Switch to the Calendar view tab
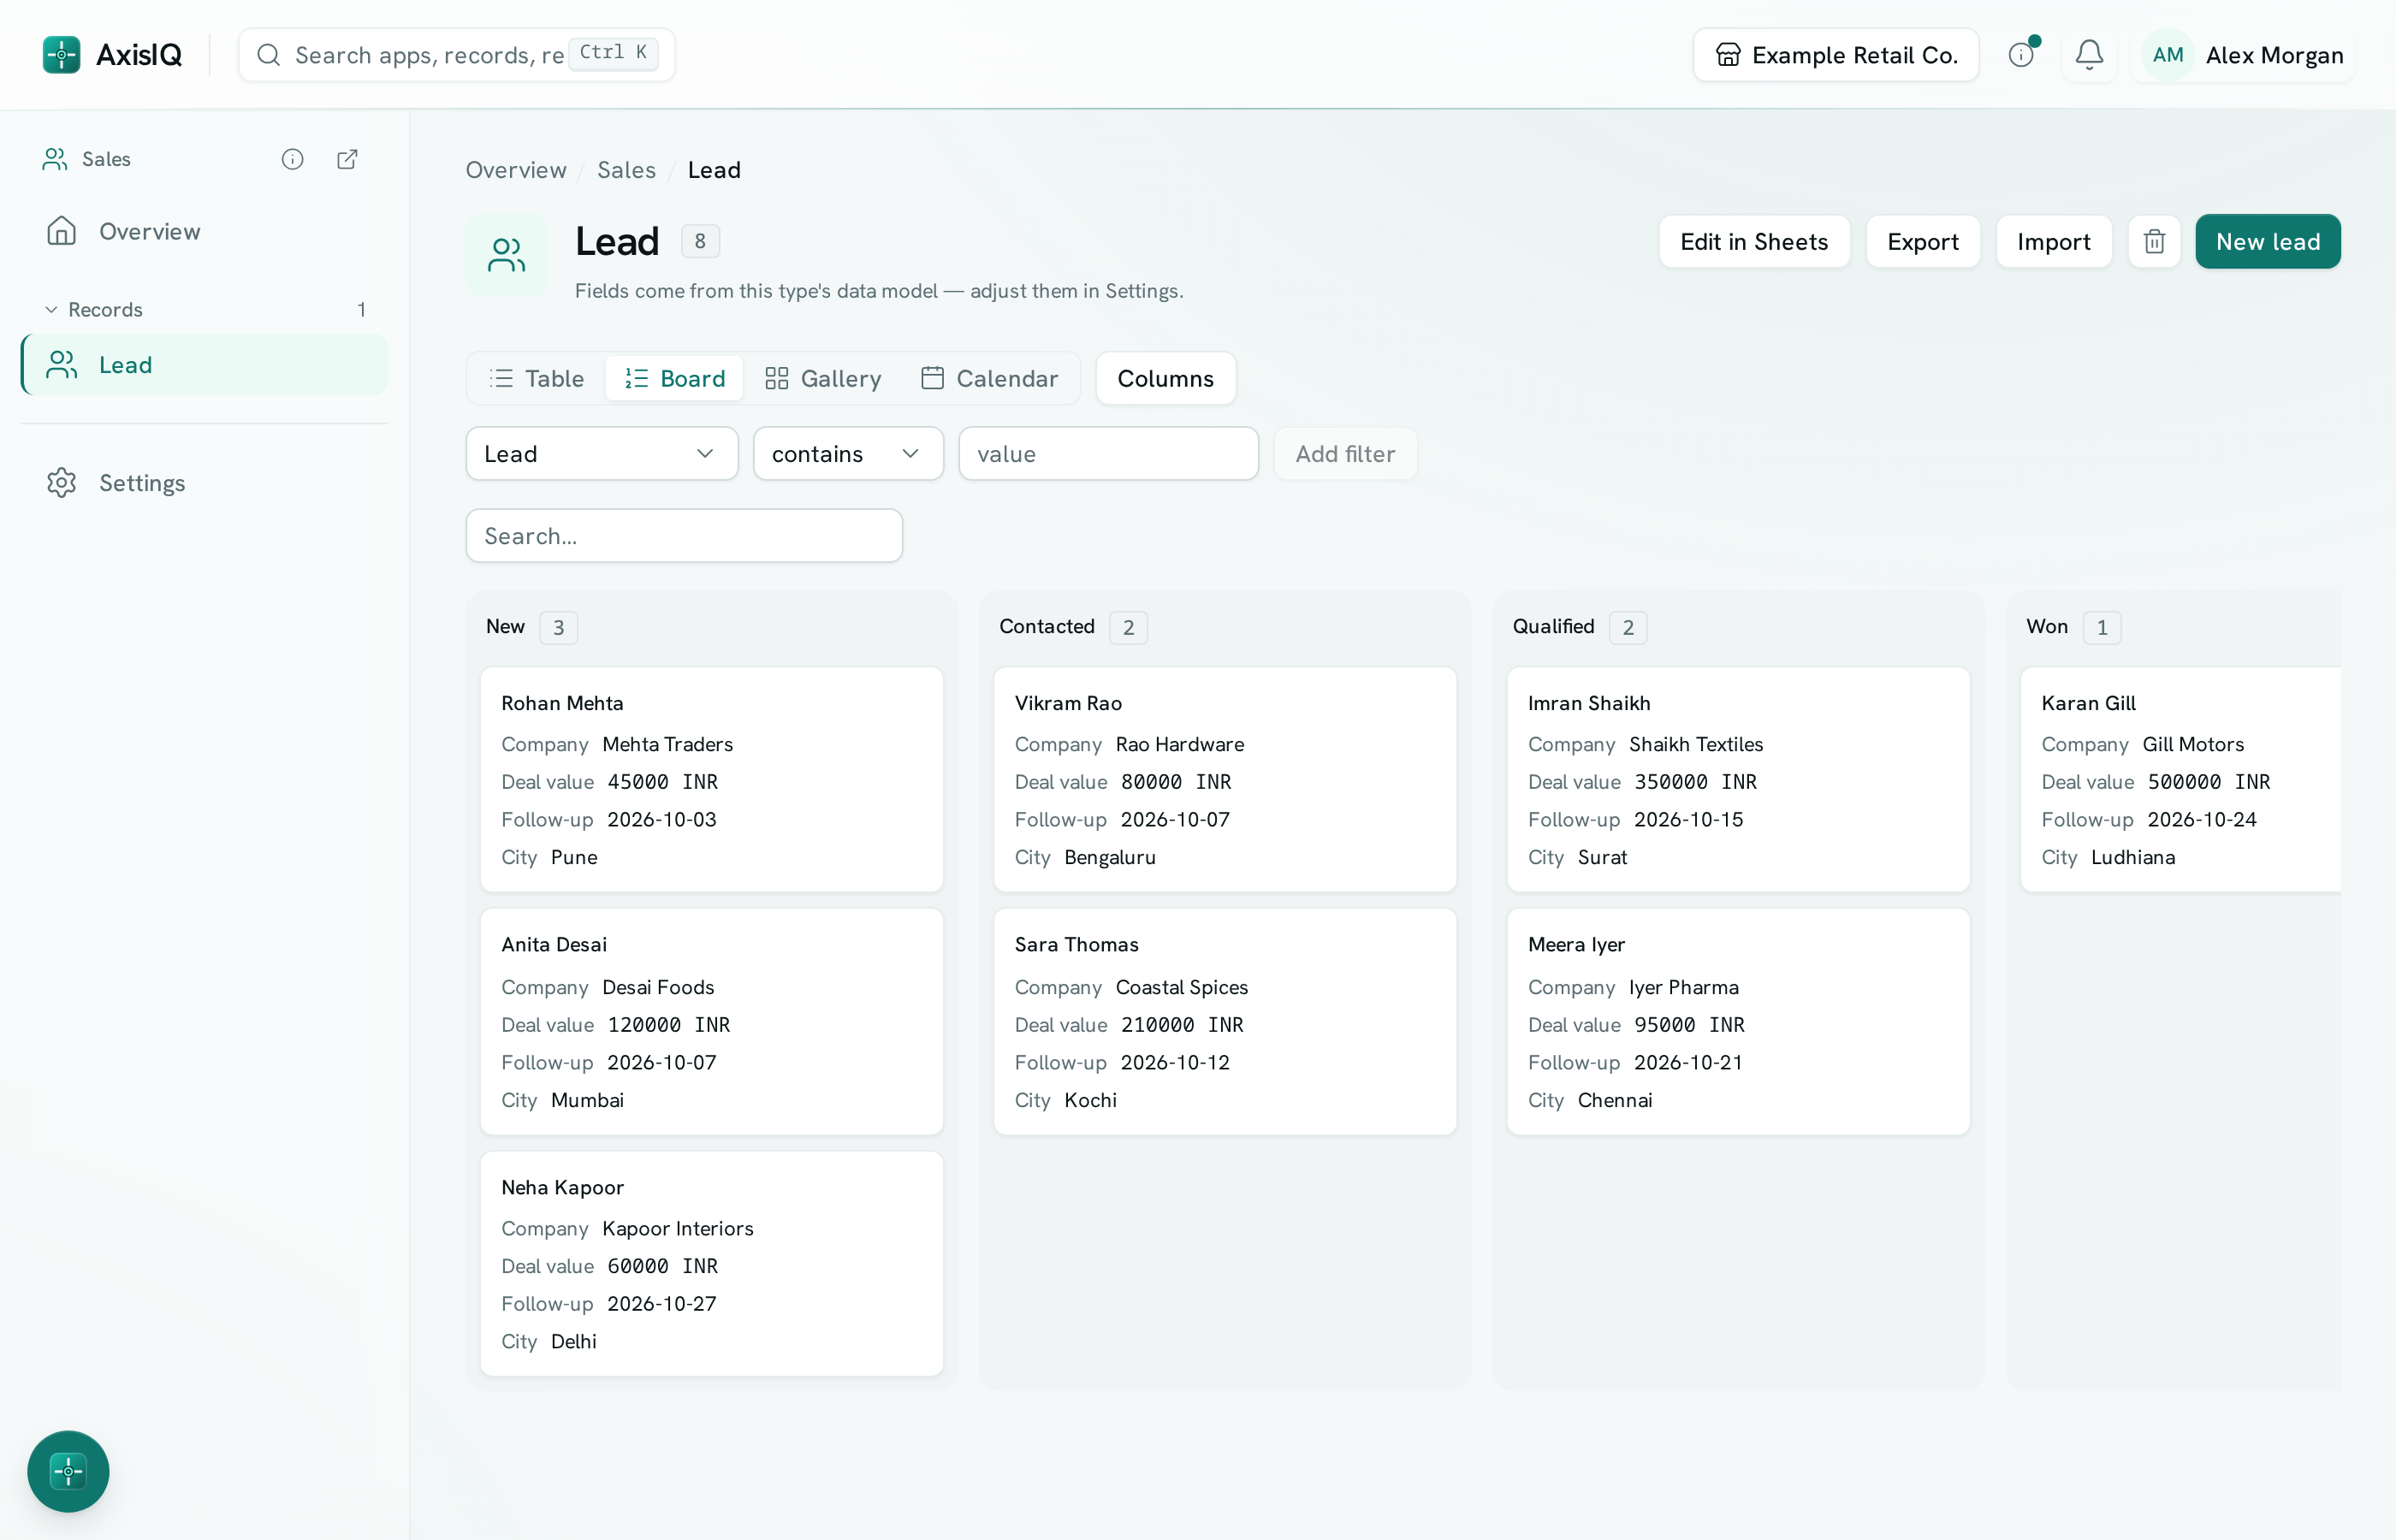 click(x=989, y=378)
